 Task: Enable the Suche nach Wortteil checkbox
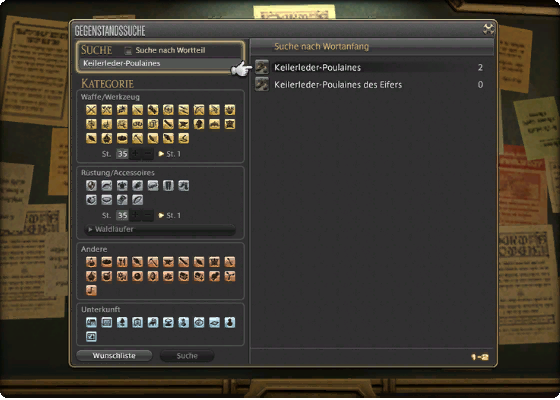[128, 50]
